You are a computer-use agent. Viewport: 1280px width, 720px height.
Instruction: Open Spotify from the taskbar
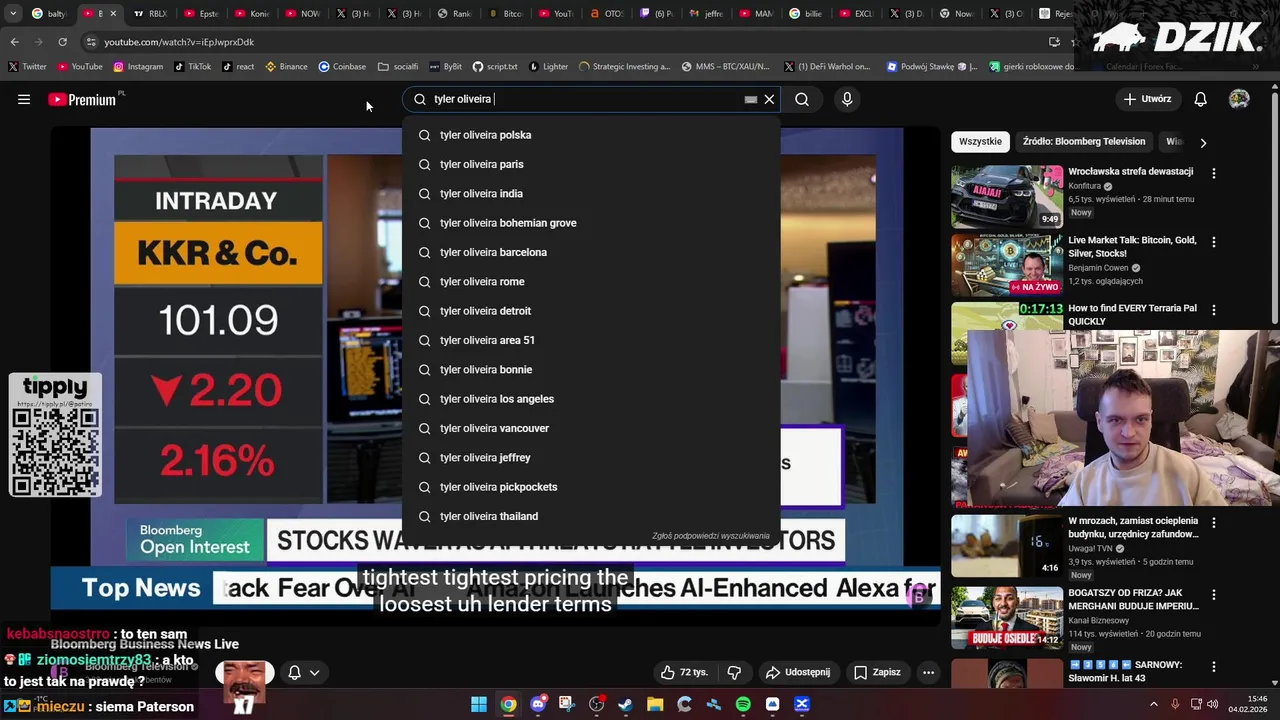tap(743, 704)
